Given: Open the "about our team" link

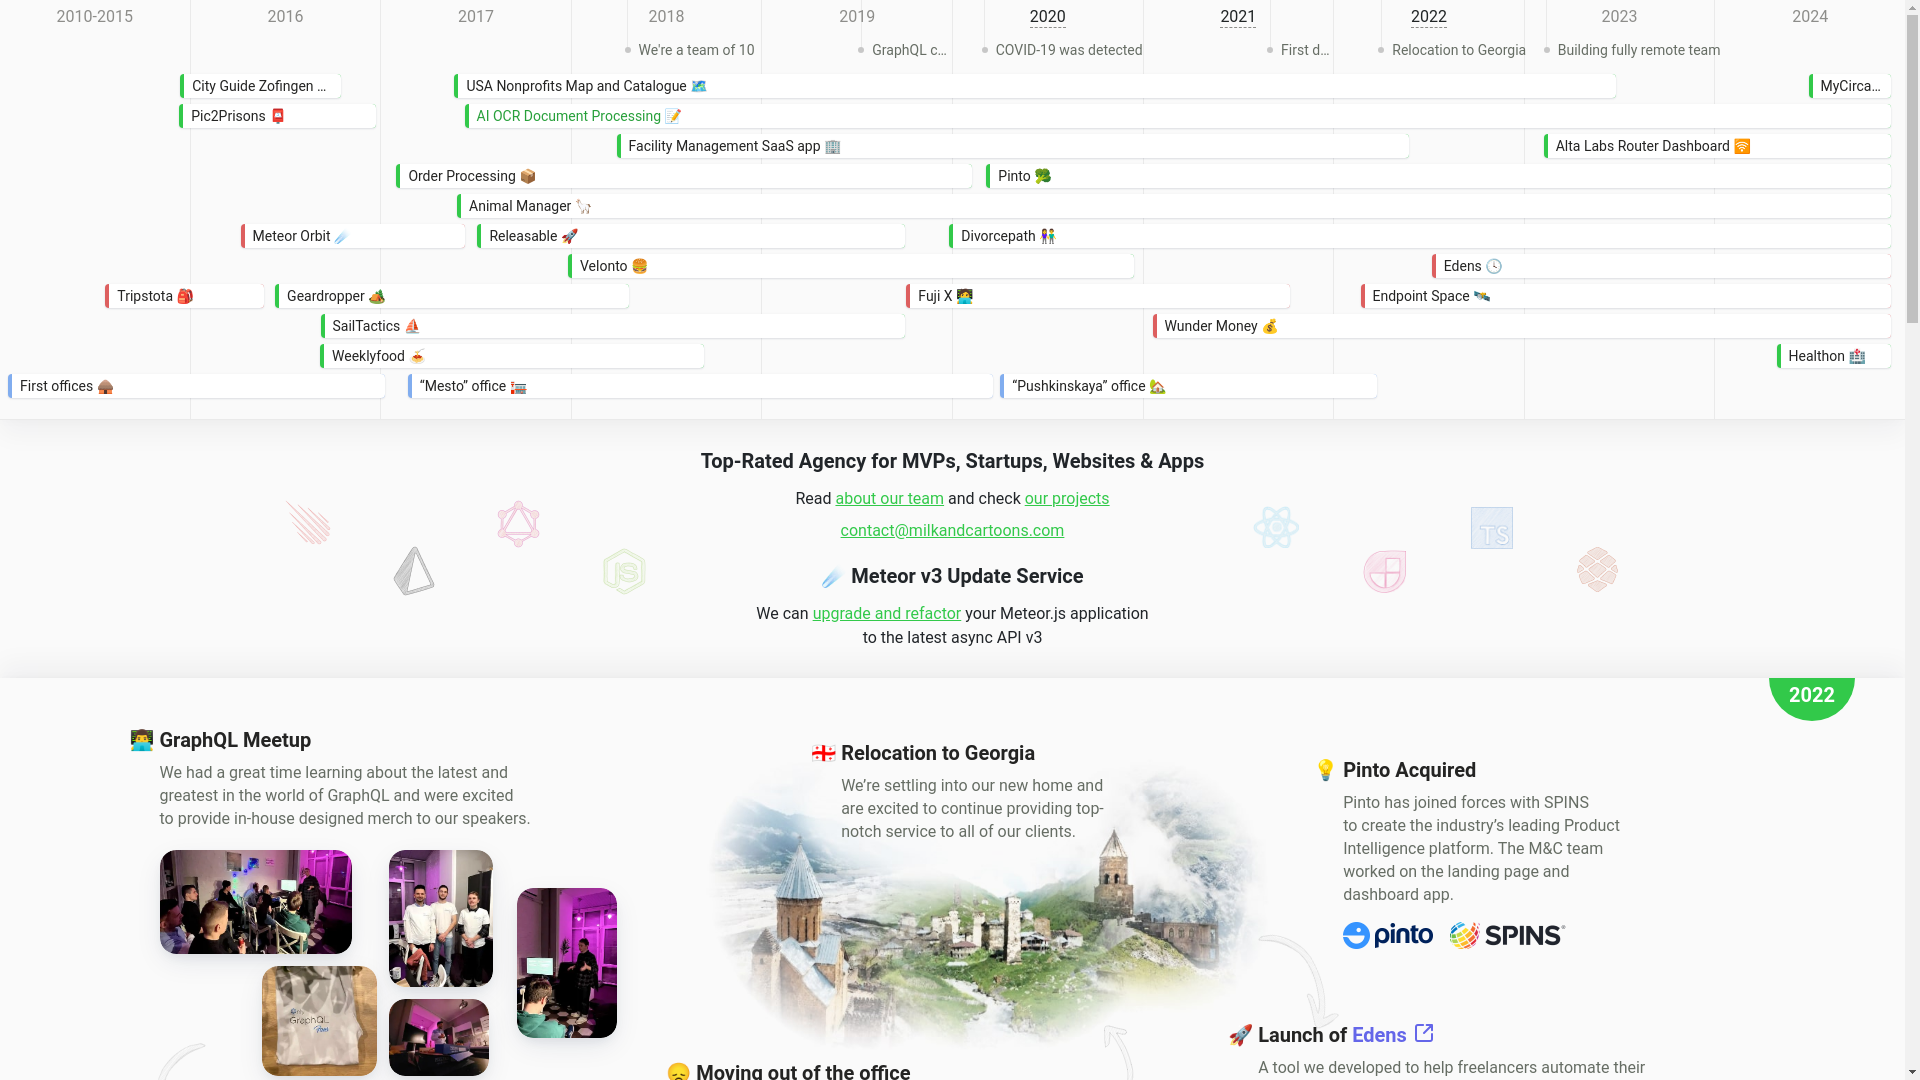Looking at the screenshot, I should [889, 499].
